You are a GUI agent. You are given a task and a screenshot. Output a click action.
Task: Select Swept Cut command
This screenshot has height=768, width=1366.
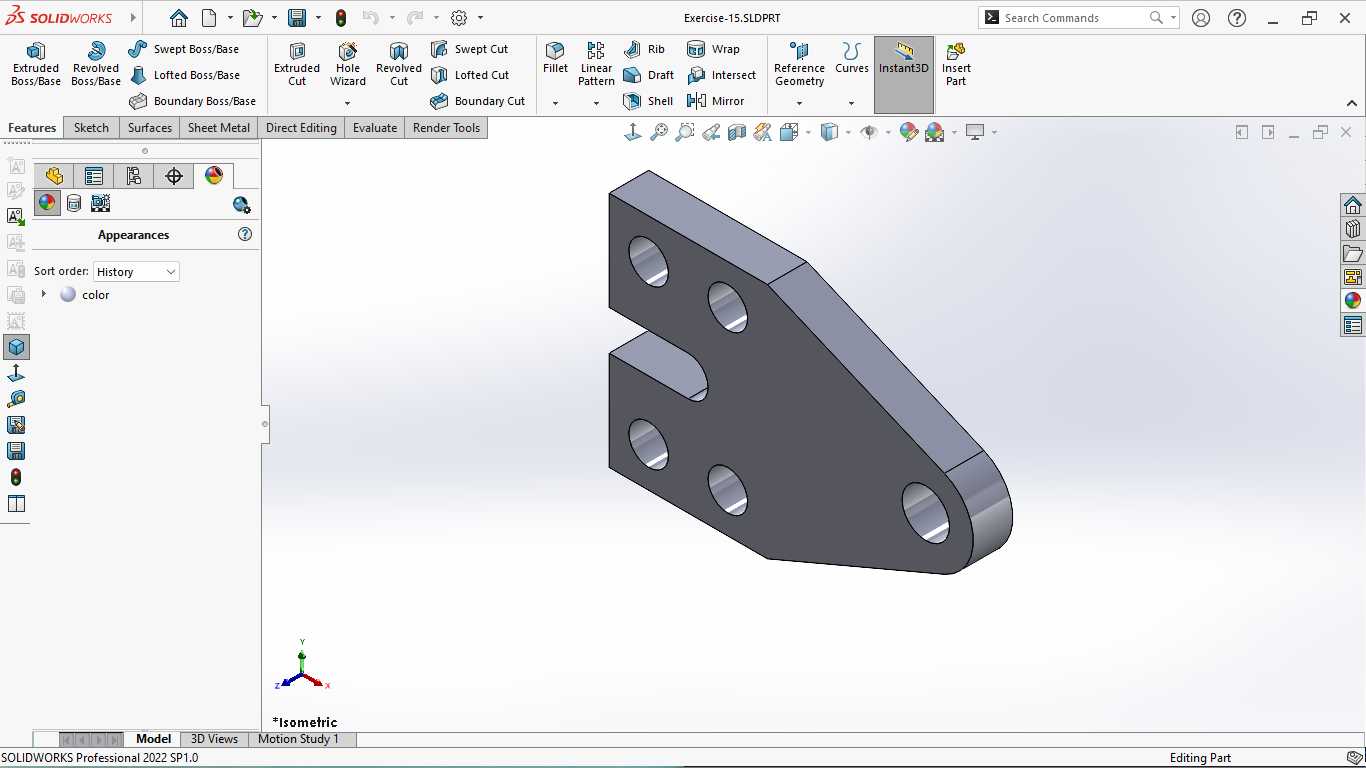469,49
